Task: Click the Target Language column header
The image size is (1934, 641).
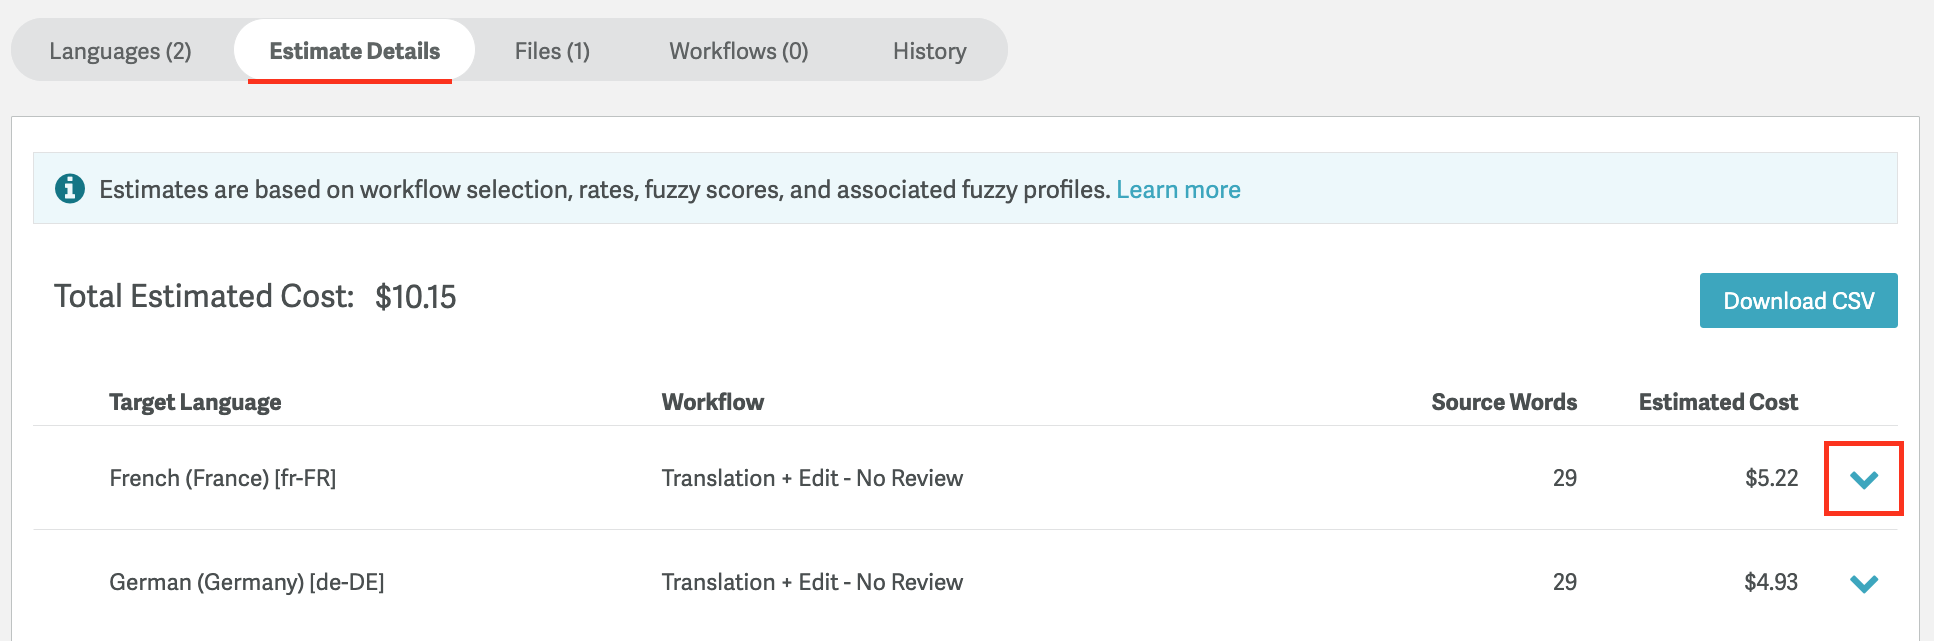Action: pos(195,402)
